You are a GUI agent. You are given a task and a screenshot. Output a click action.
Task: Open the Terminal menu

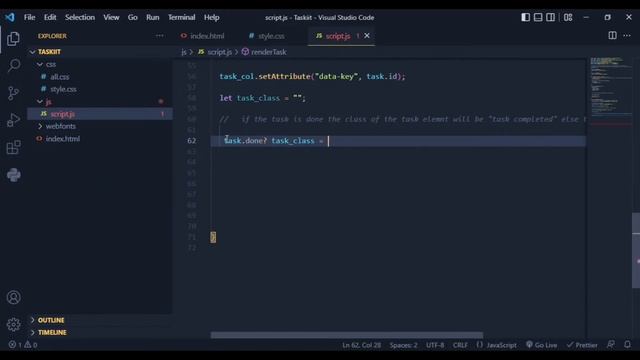(182, 17)
